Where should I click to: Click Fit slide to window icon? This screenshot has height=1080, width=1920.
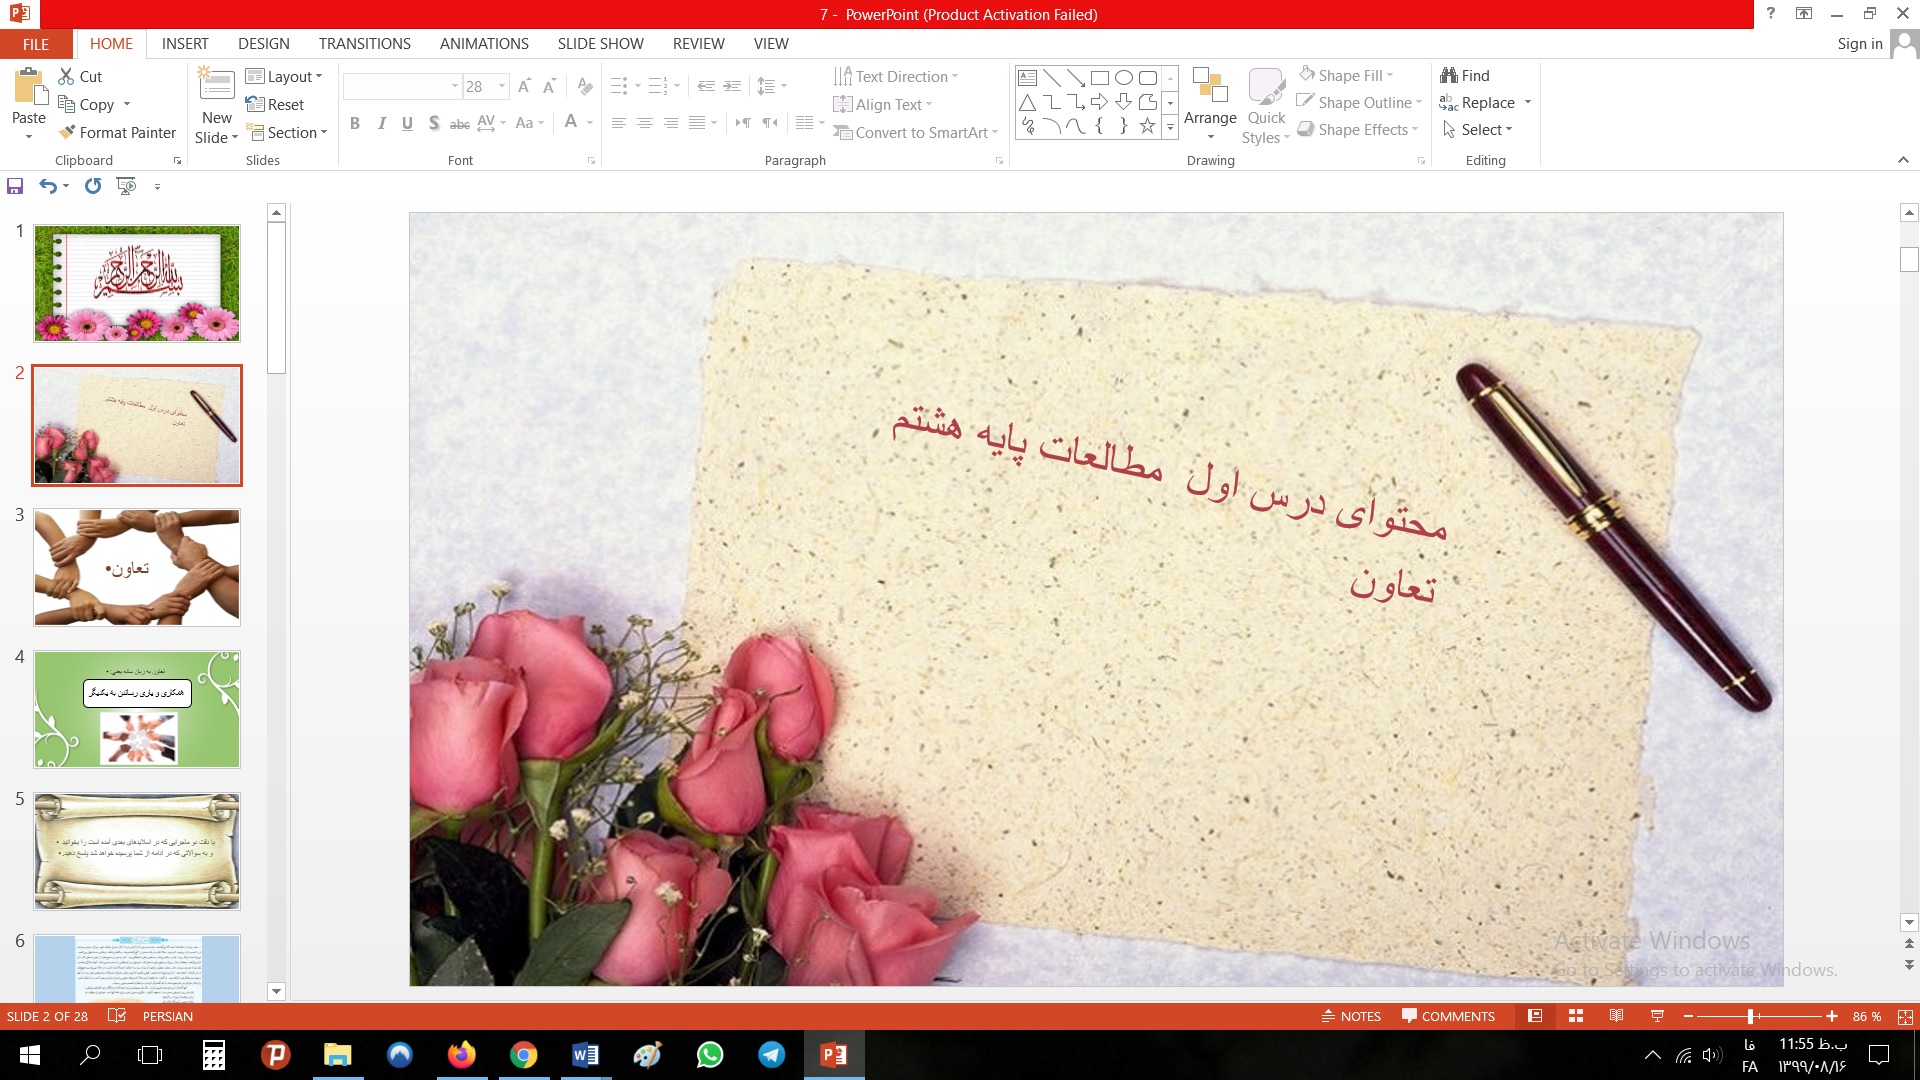point(1905,1016)
